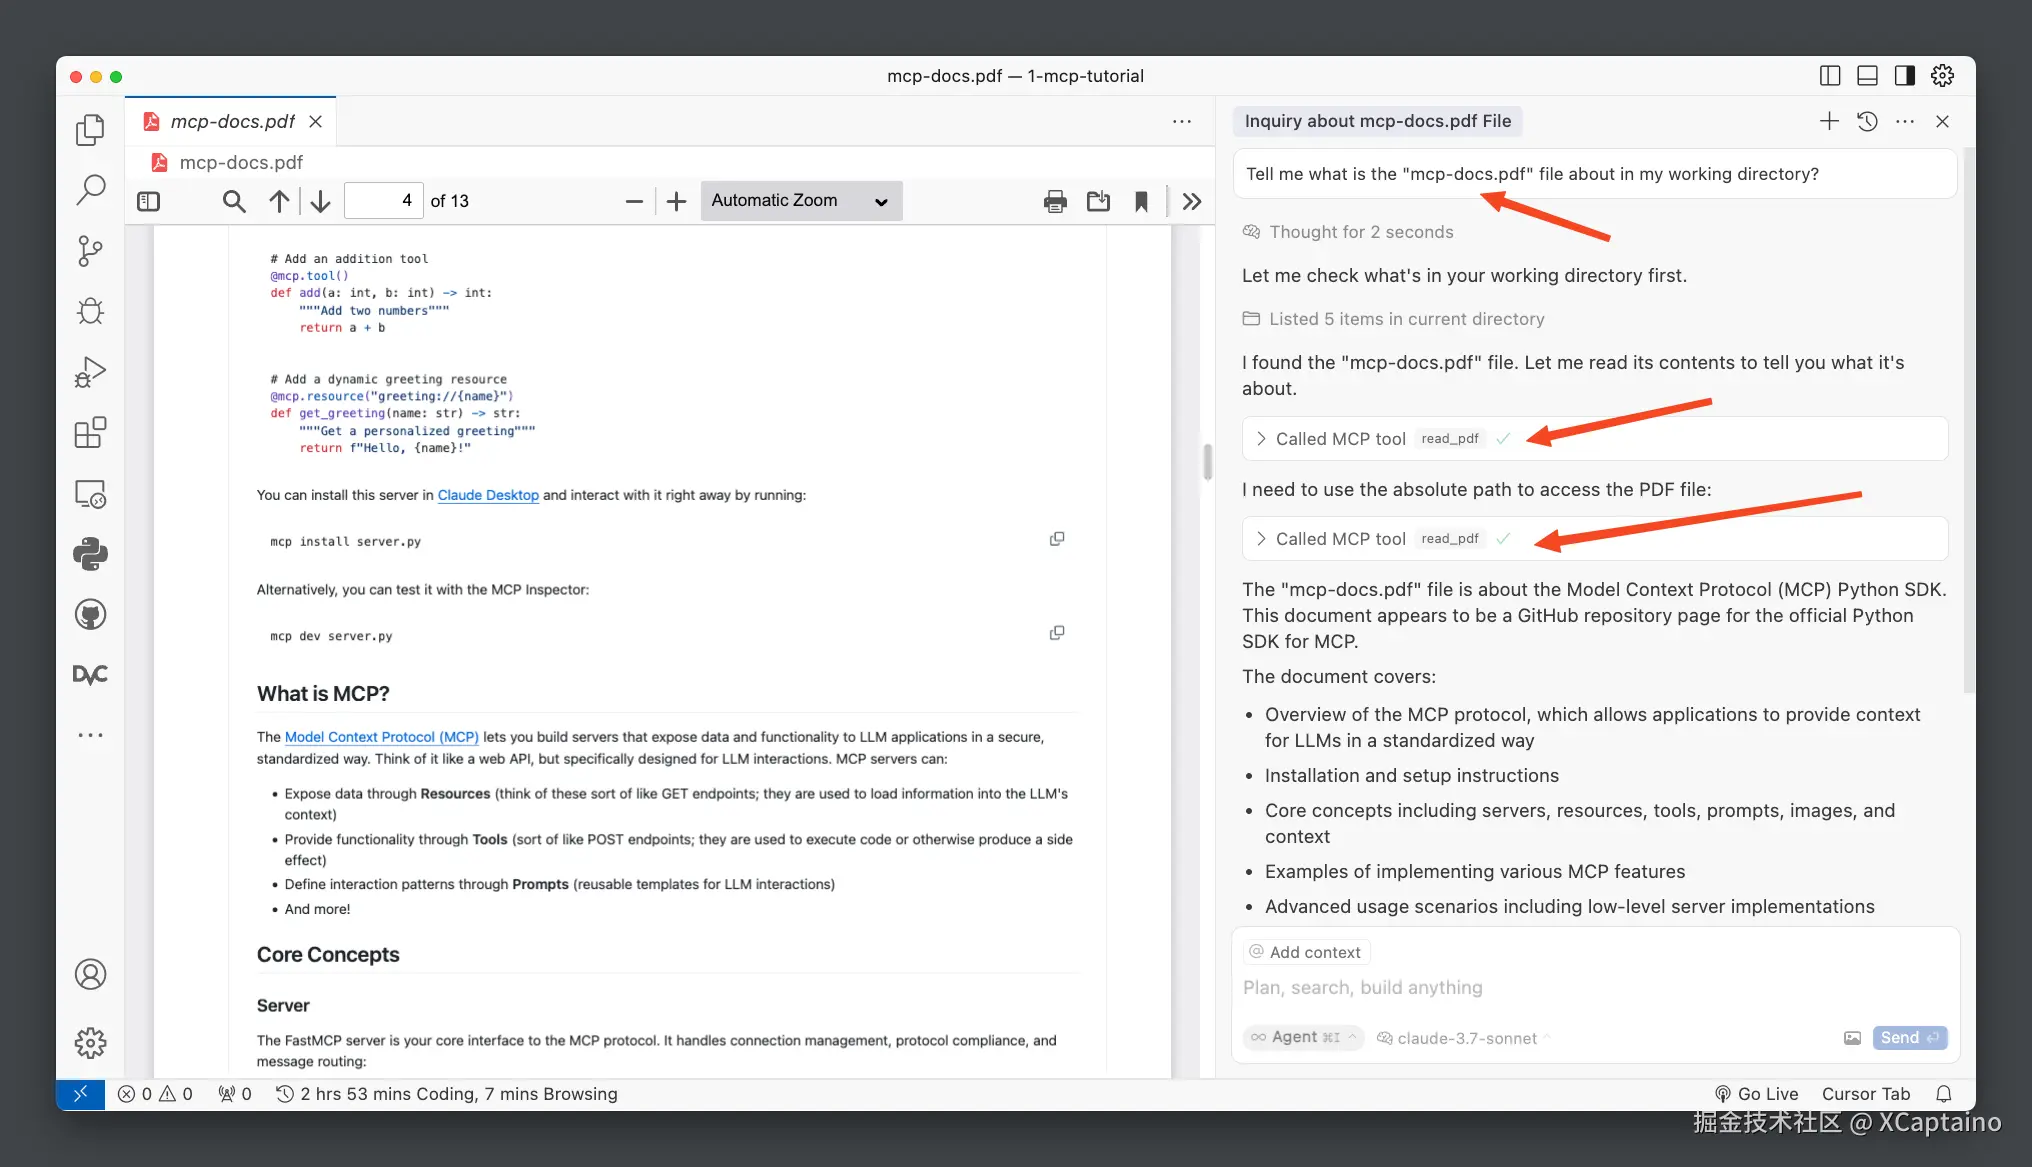Viewport: 2032px width, 1167px height.
Task: Open the GitHub sidebar panel
Action: pos(90,614)
